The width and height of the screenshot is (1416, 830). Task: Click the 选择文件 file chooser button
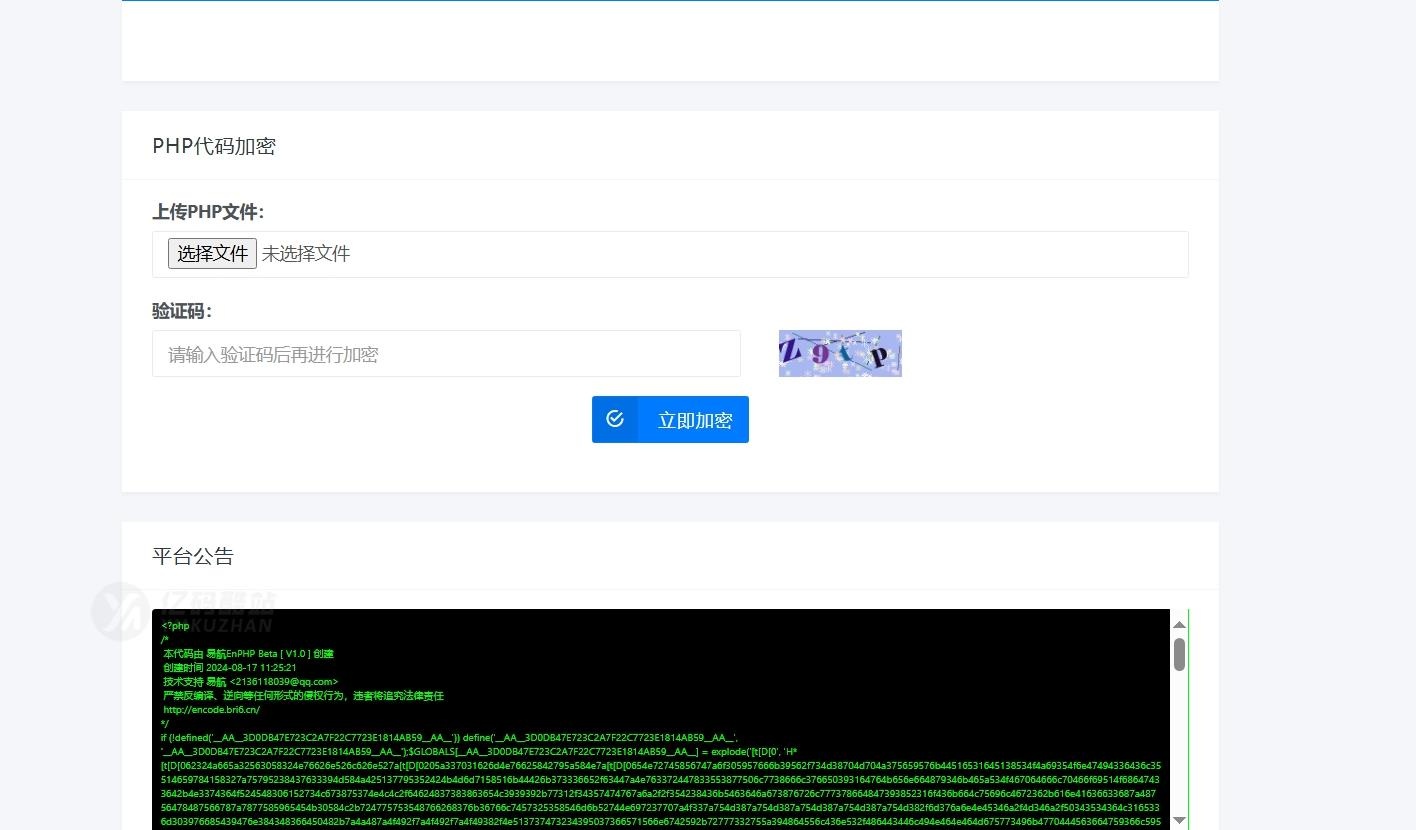pyautogui.click(x=212, y=254)
